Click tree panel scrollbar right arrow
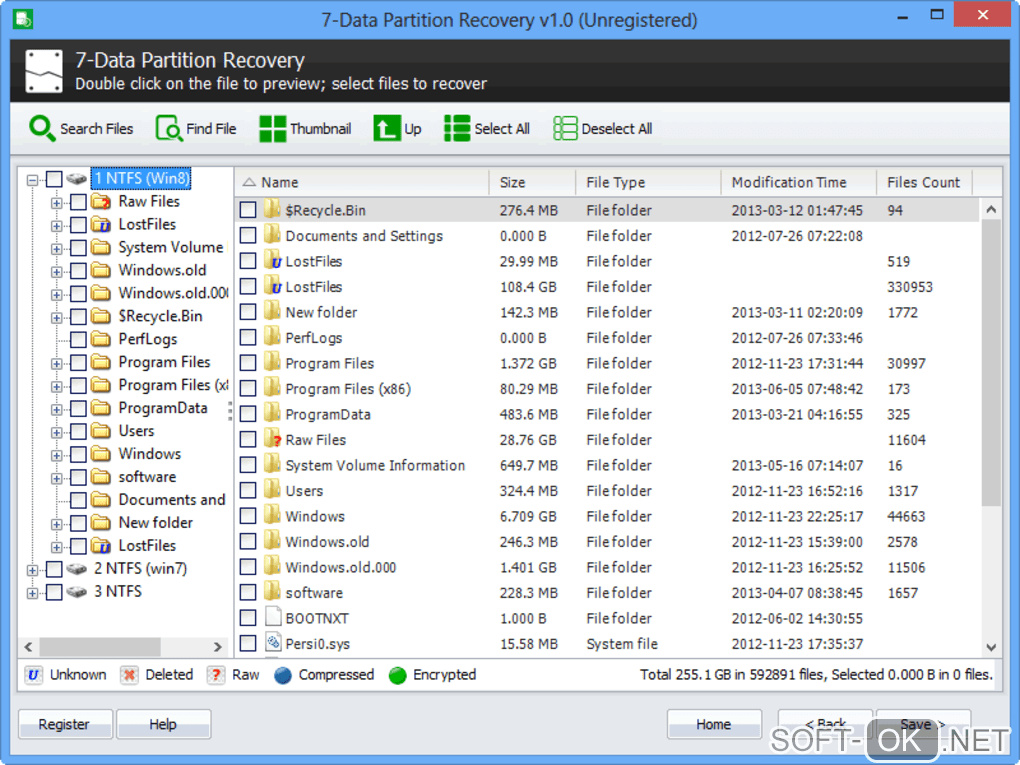 [x=218, y=647]
